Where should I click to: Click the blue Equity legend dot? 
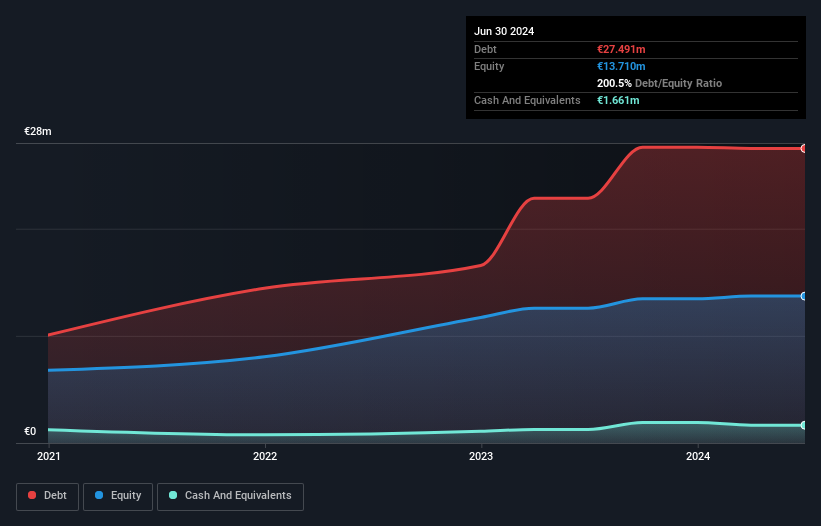click(99, 495)
